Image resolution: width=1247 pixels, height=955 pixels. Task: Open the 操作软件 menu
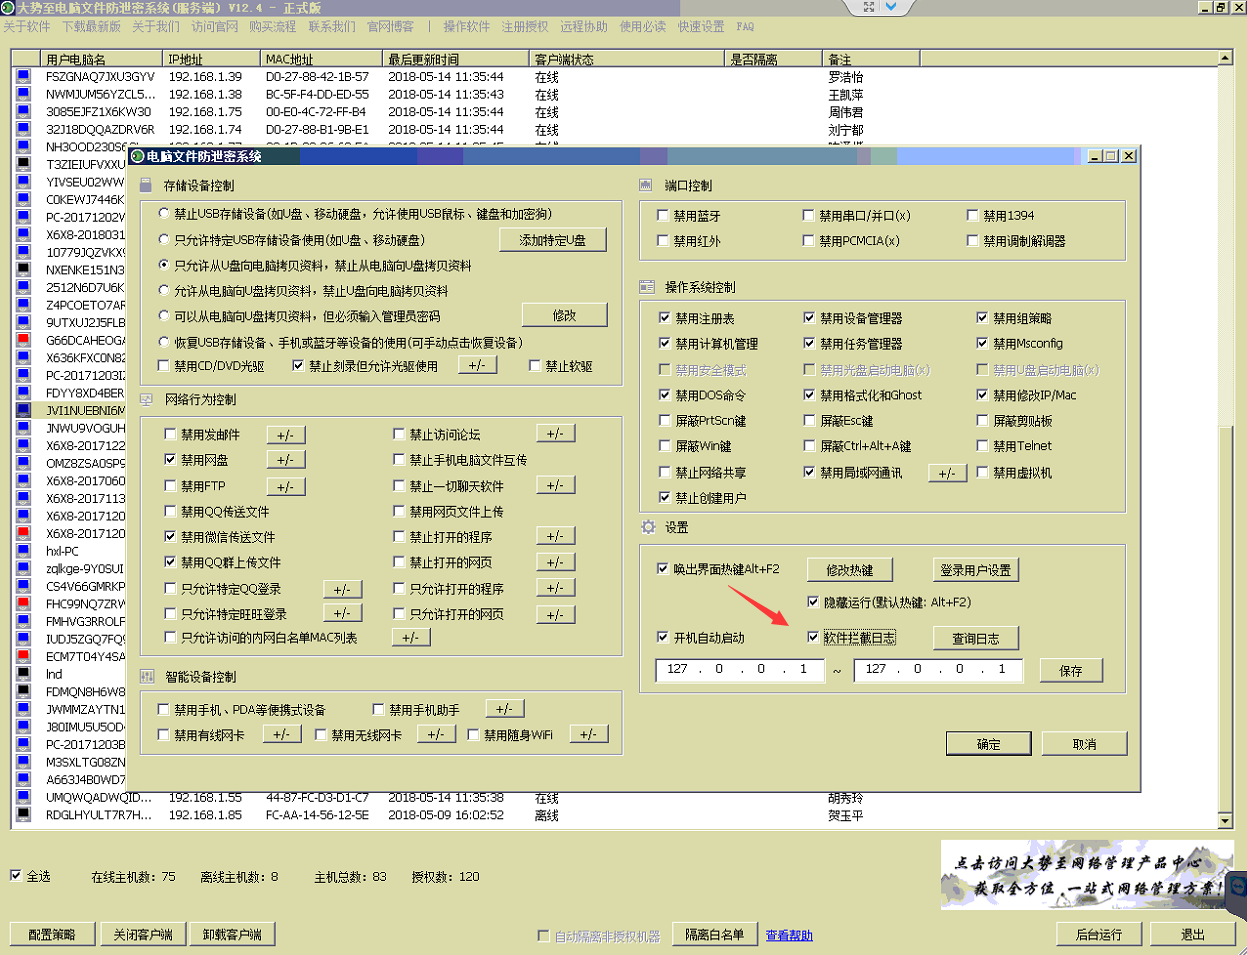(x=466, y=27)
